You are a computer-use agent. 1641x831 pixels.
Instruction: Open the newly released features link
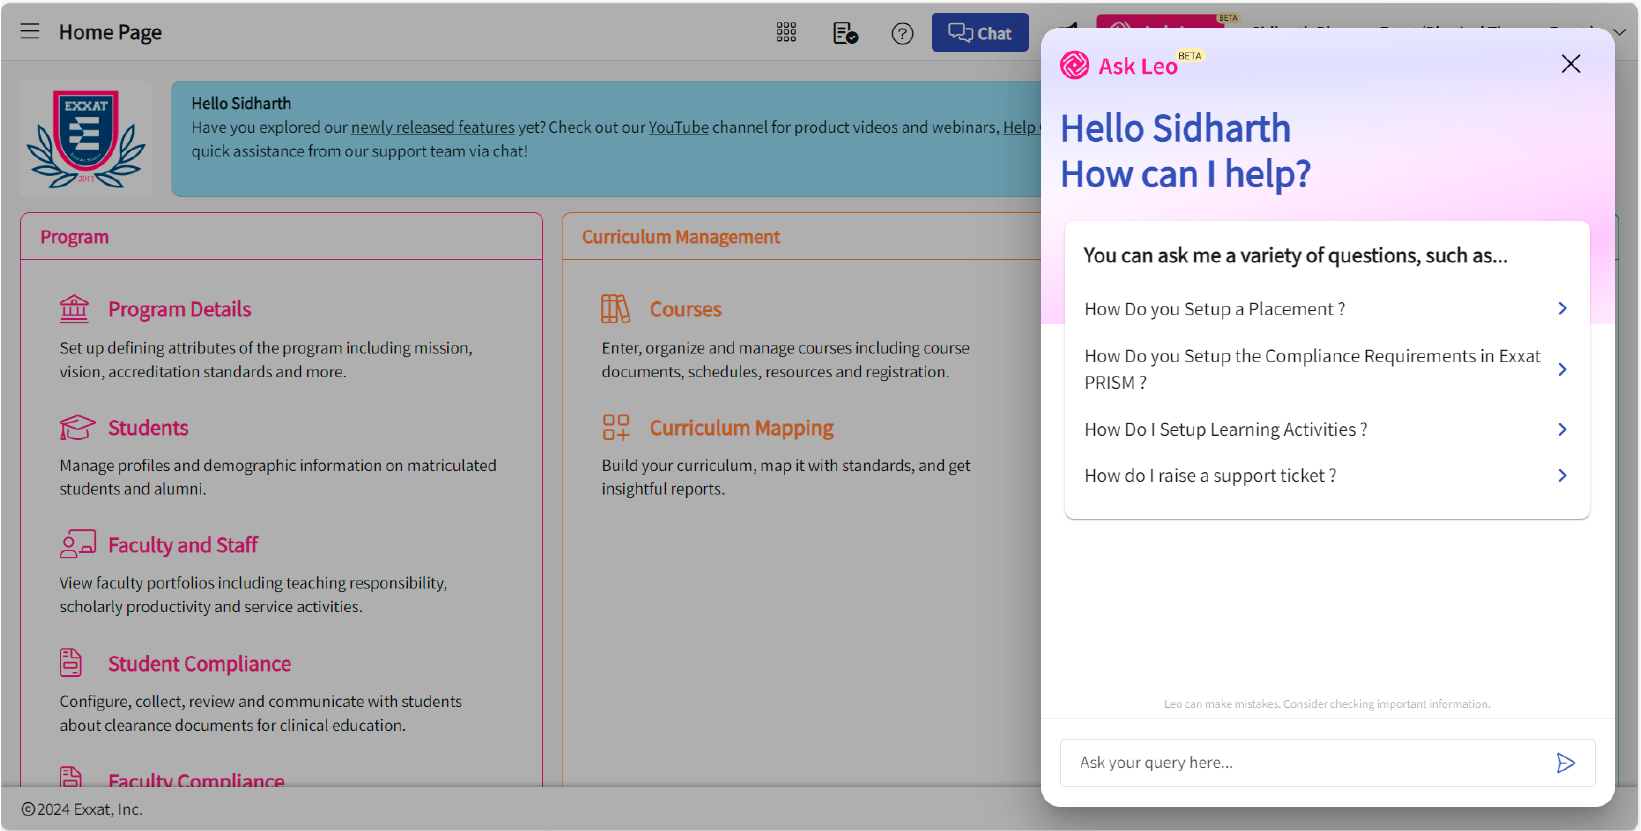[432, 128]
